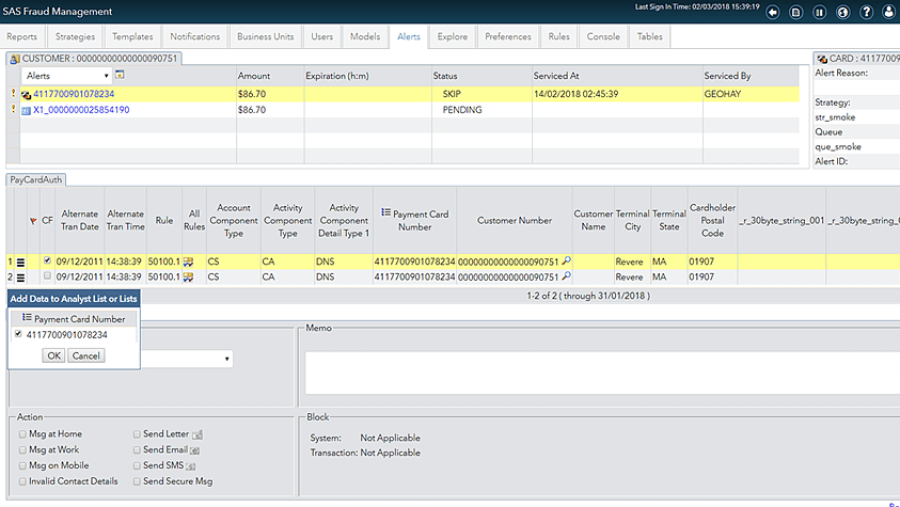Open the user profile icon
This screenshot has height=507, width=900.
889,12
